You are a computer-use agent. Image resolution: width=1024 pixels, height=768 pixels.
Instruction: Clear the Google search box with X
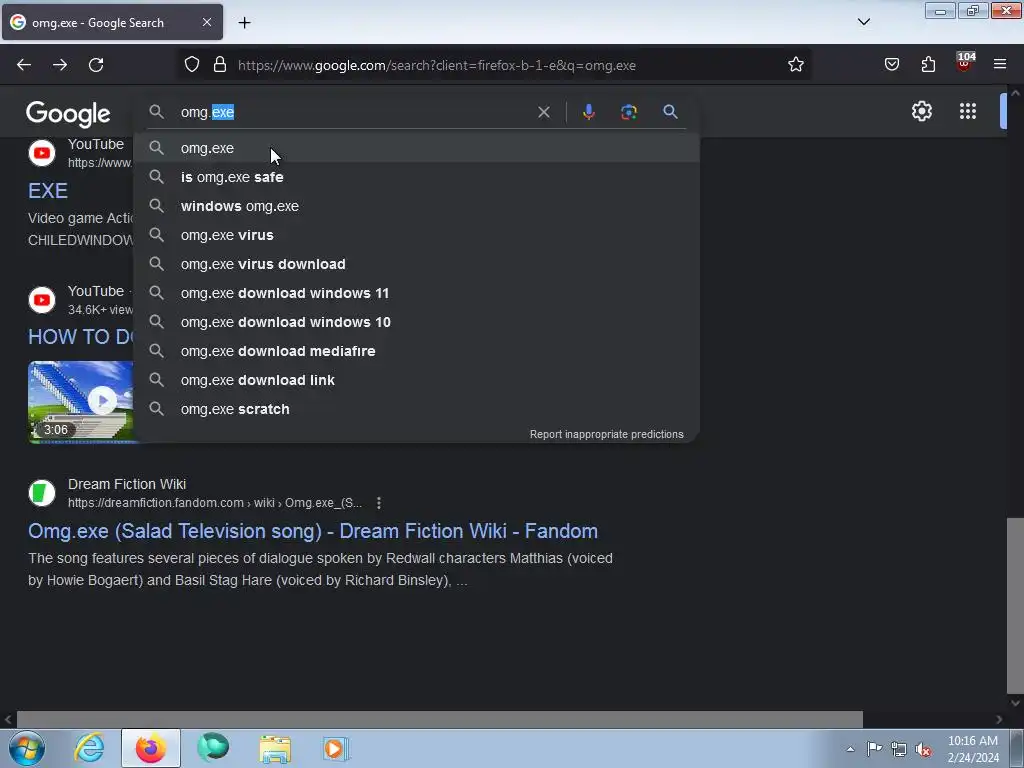coord(543,112)
